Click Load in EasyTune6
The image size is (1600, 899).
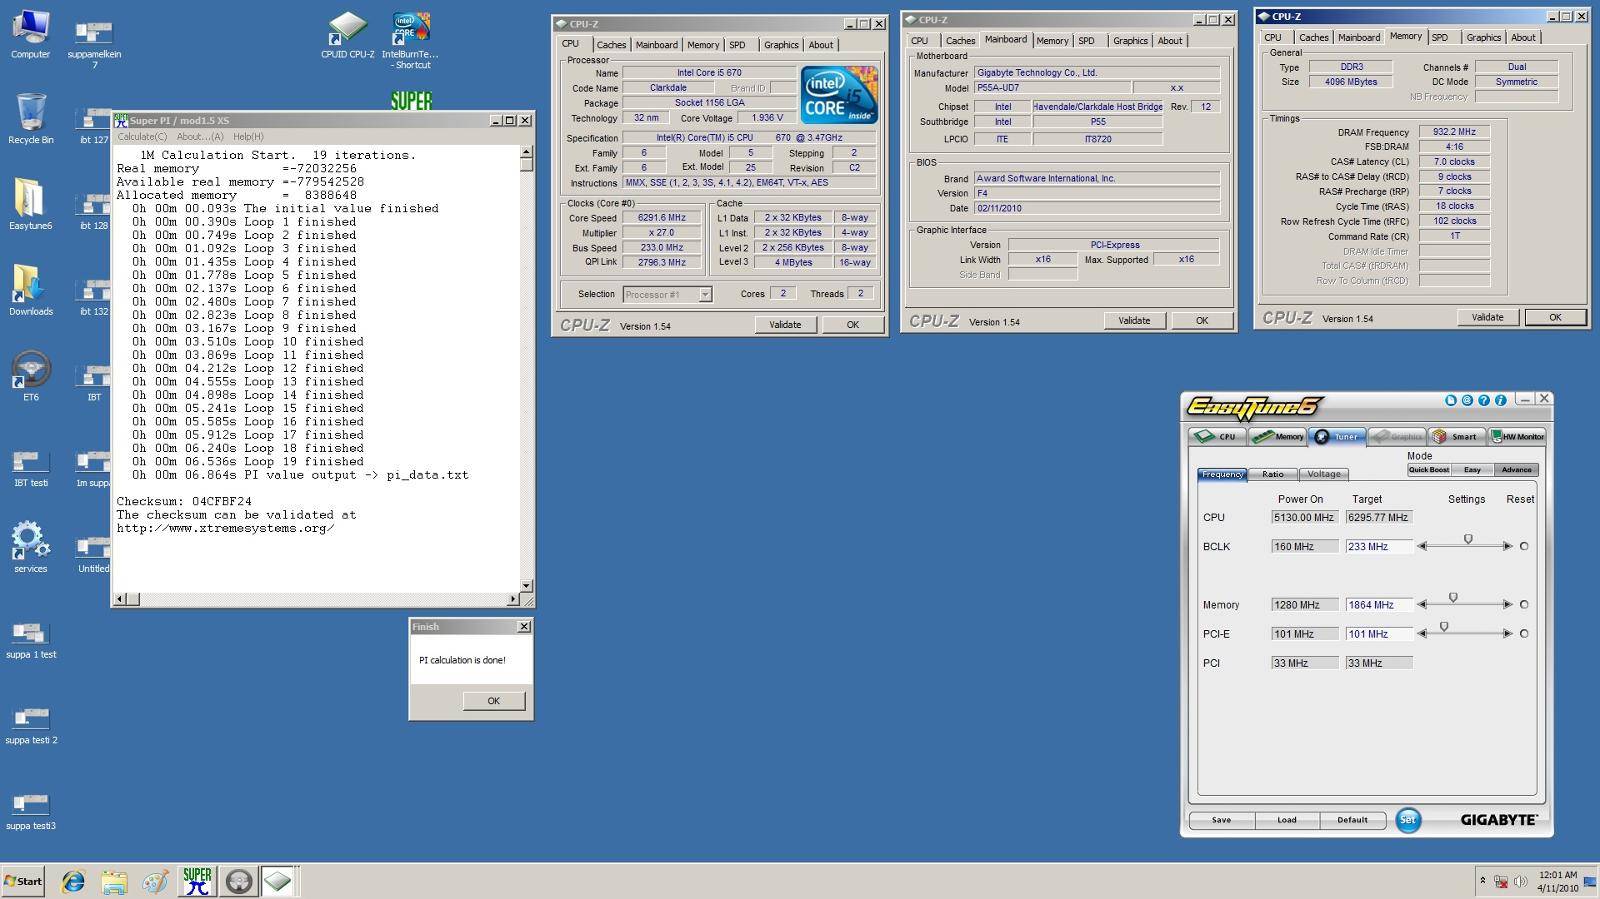coord(1287,820)
